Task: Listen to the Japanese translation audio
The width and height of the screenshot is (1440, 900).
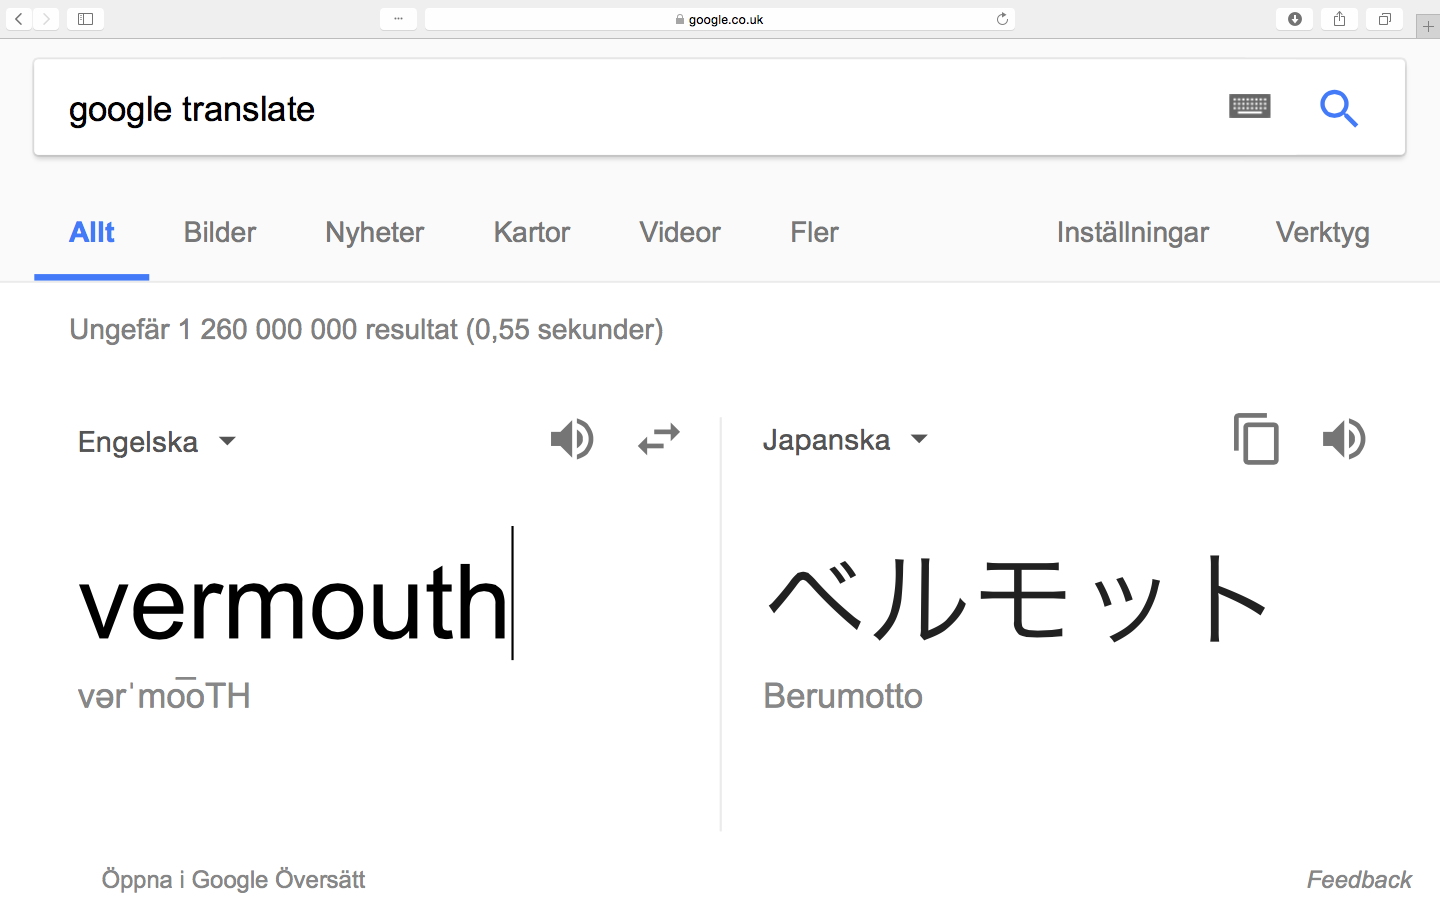Action: [1344, 439]
